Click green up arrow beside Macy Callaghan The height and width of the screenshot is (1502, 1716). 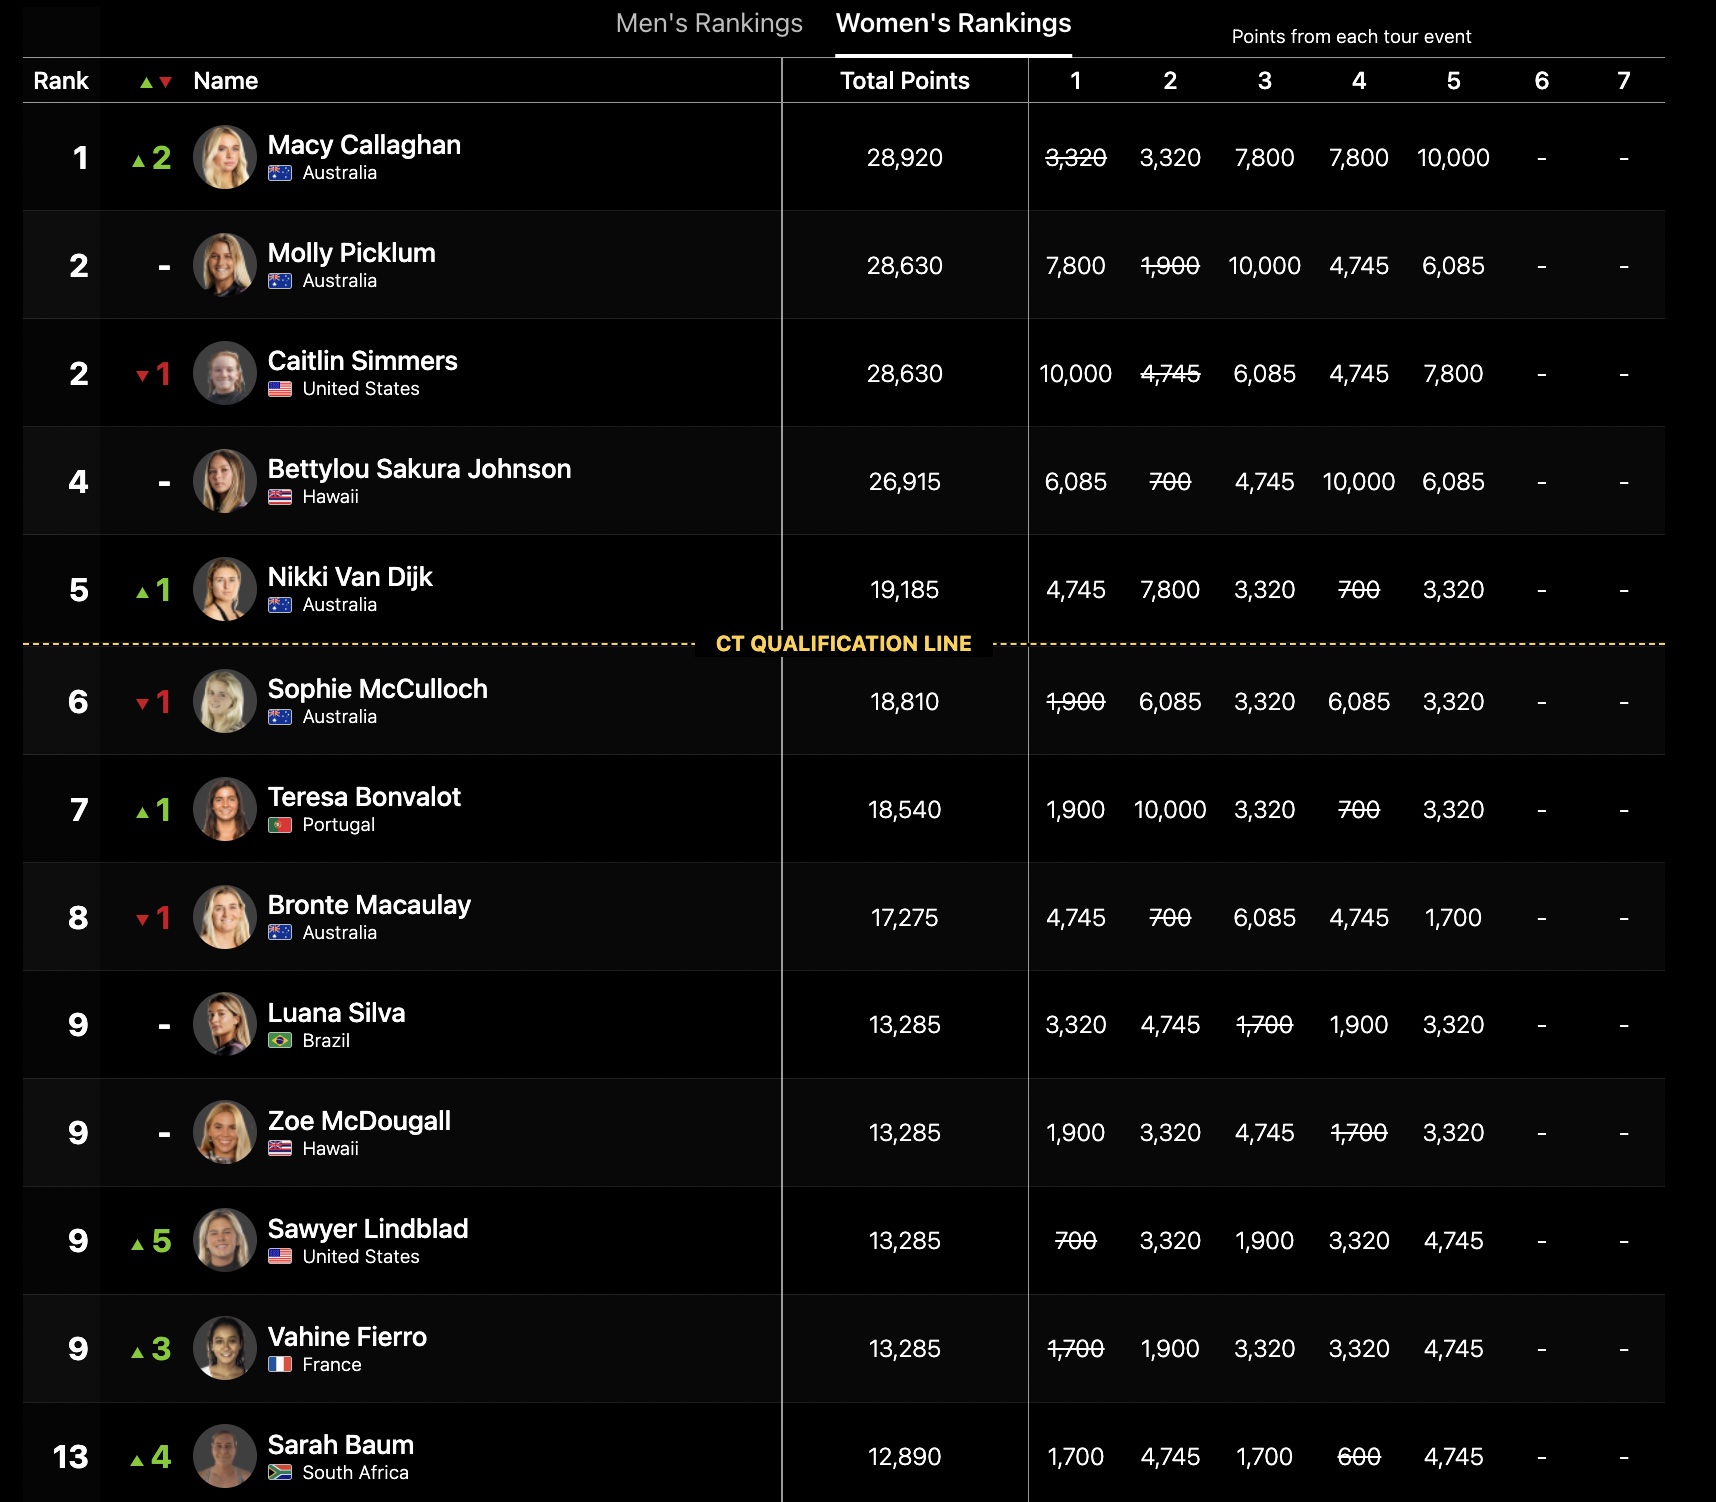point(139,160)
